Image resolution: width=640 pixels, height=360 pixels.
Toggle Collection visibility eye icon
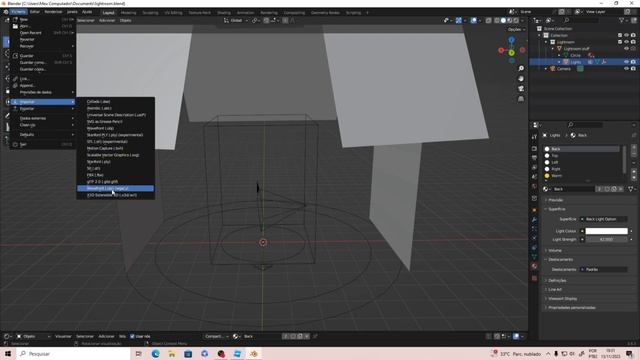coord(627,36)
